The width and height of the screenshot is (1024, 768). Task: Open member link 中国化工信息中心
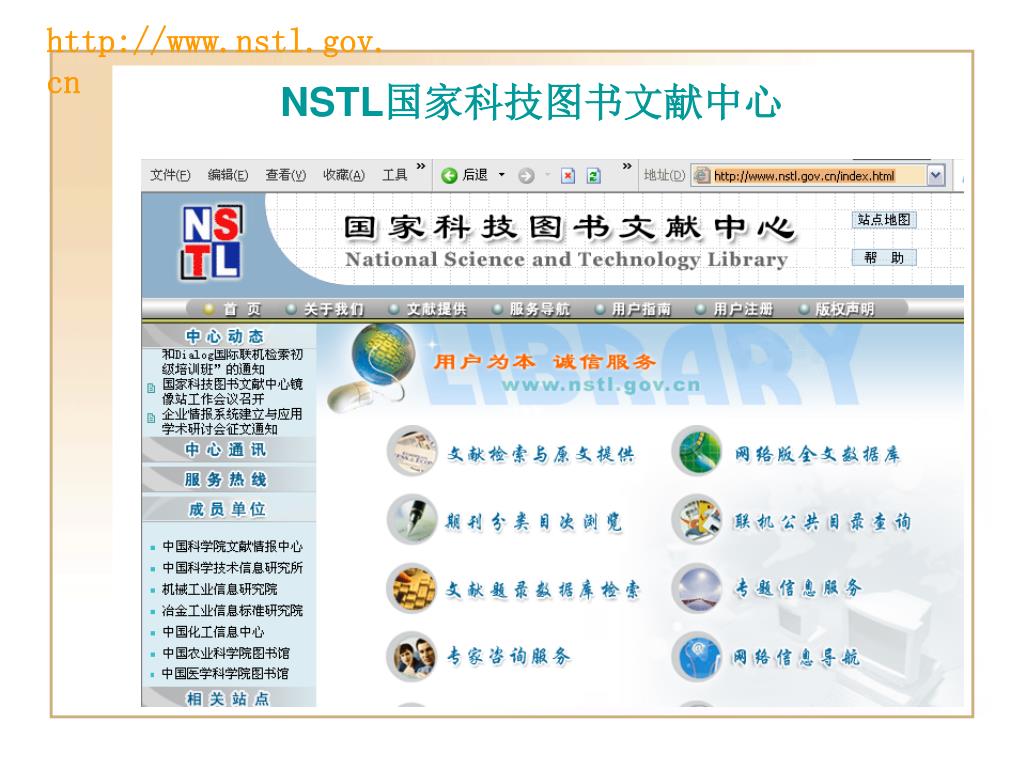click(x=213, y=632)
